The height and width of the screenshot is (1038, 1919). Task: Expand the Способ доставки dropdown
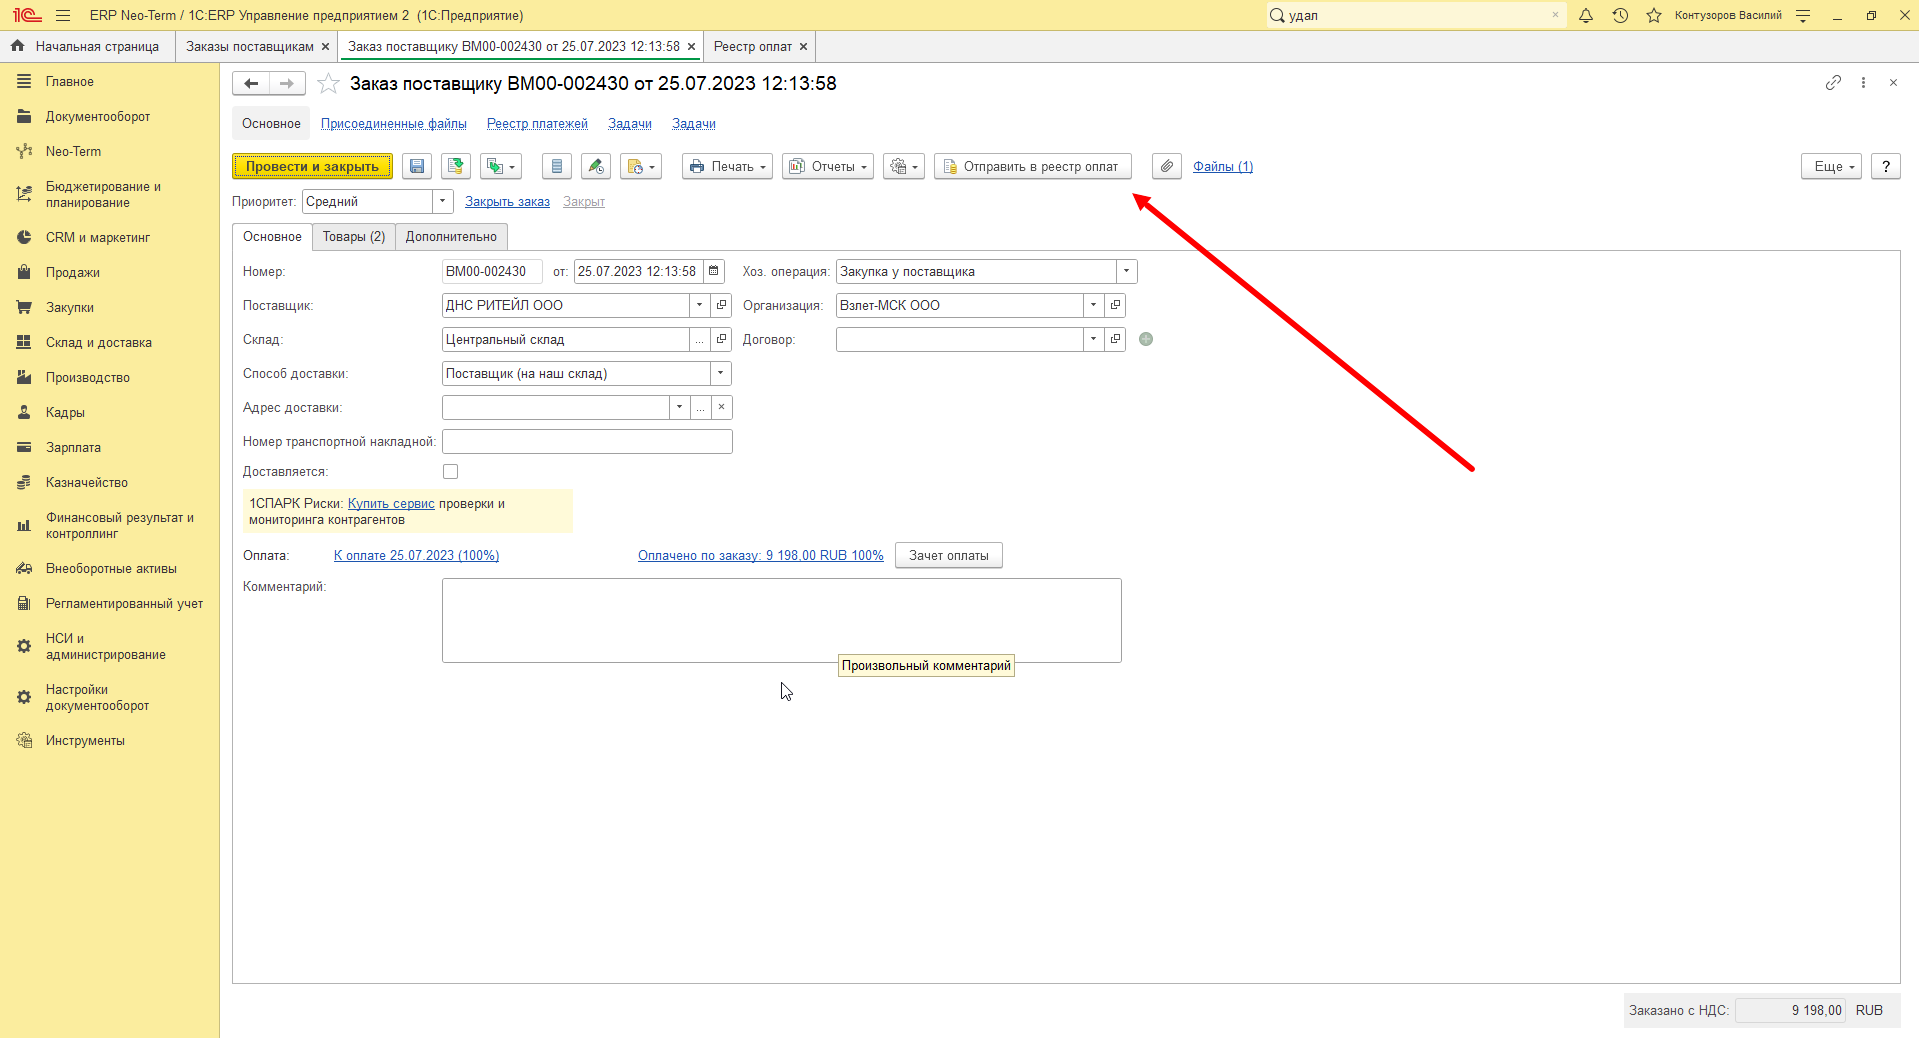[721, 373]
